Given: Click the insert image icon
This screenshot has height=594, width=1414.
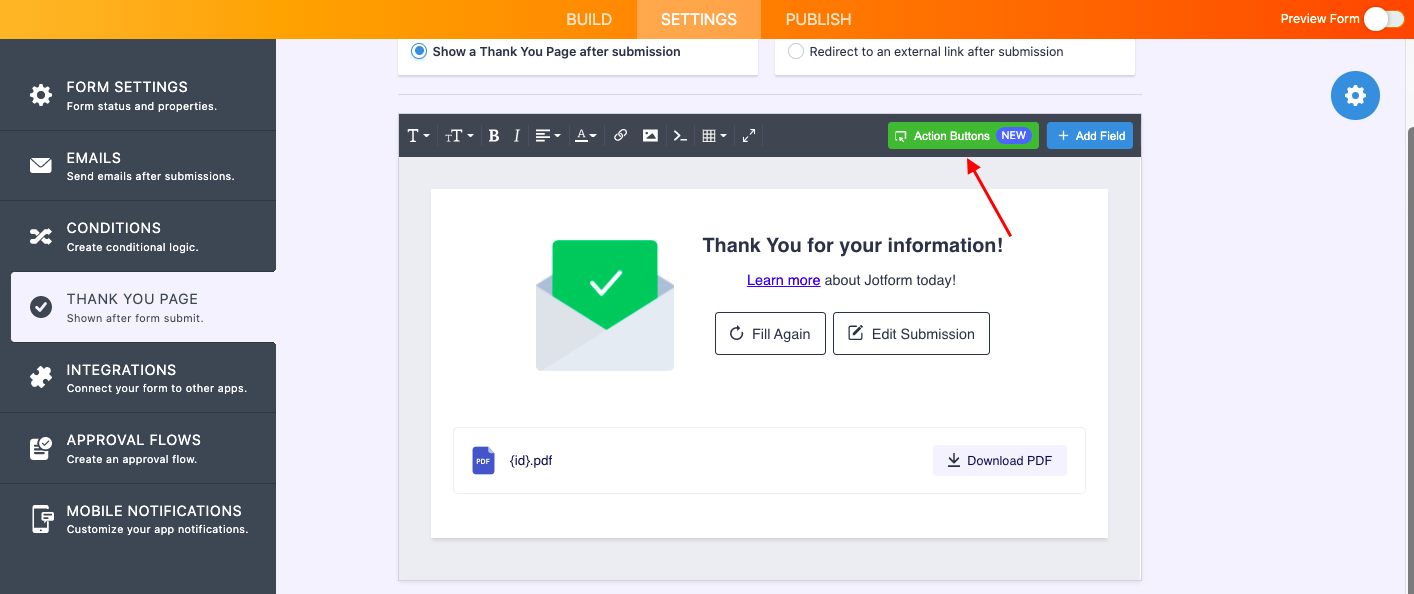Looking at the screenshot, I should tap(650, 136).
